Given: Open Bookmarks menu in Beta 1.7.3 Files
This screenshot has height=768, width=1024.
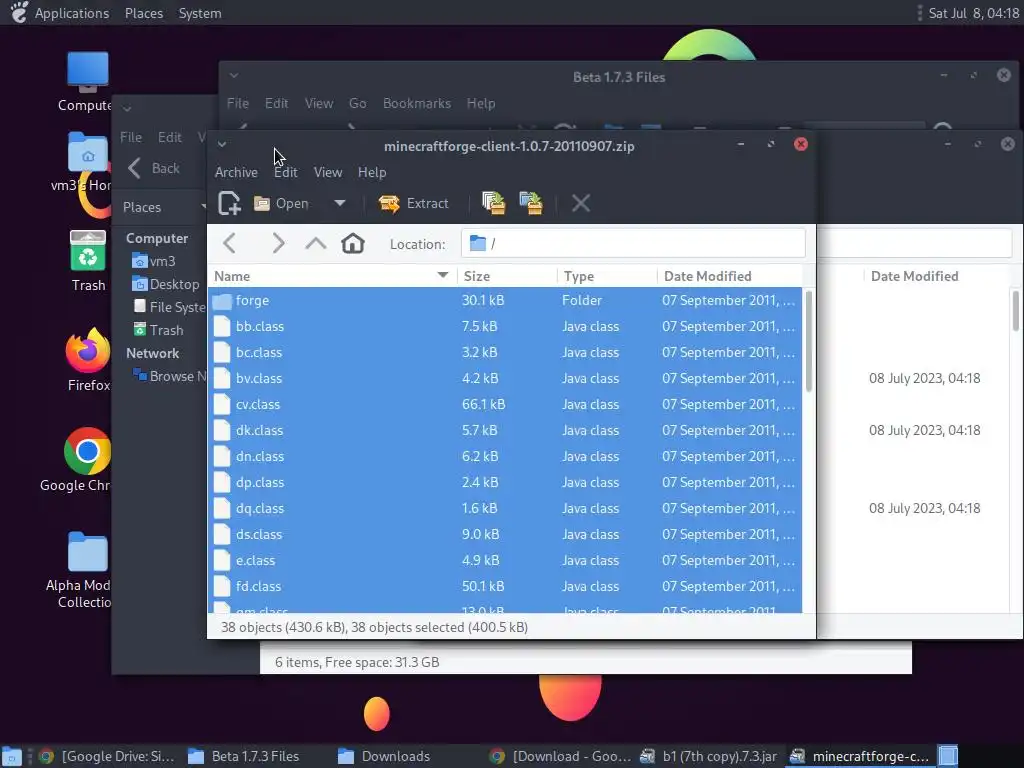Looking at the screenshot, I should coord(417,103).
